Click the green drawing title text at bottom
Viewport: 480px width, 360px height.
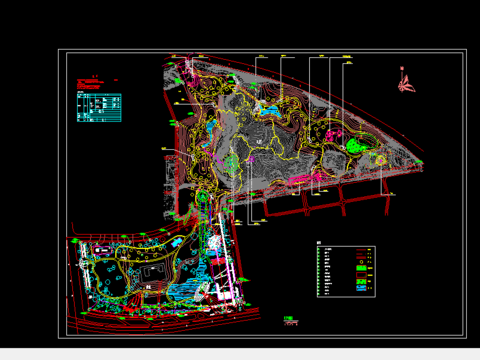click(288, 319)
